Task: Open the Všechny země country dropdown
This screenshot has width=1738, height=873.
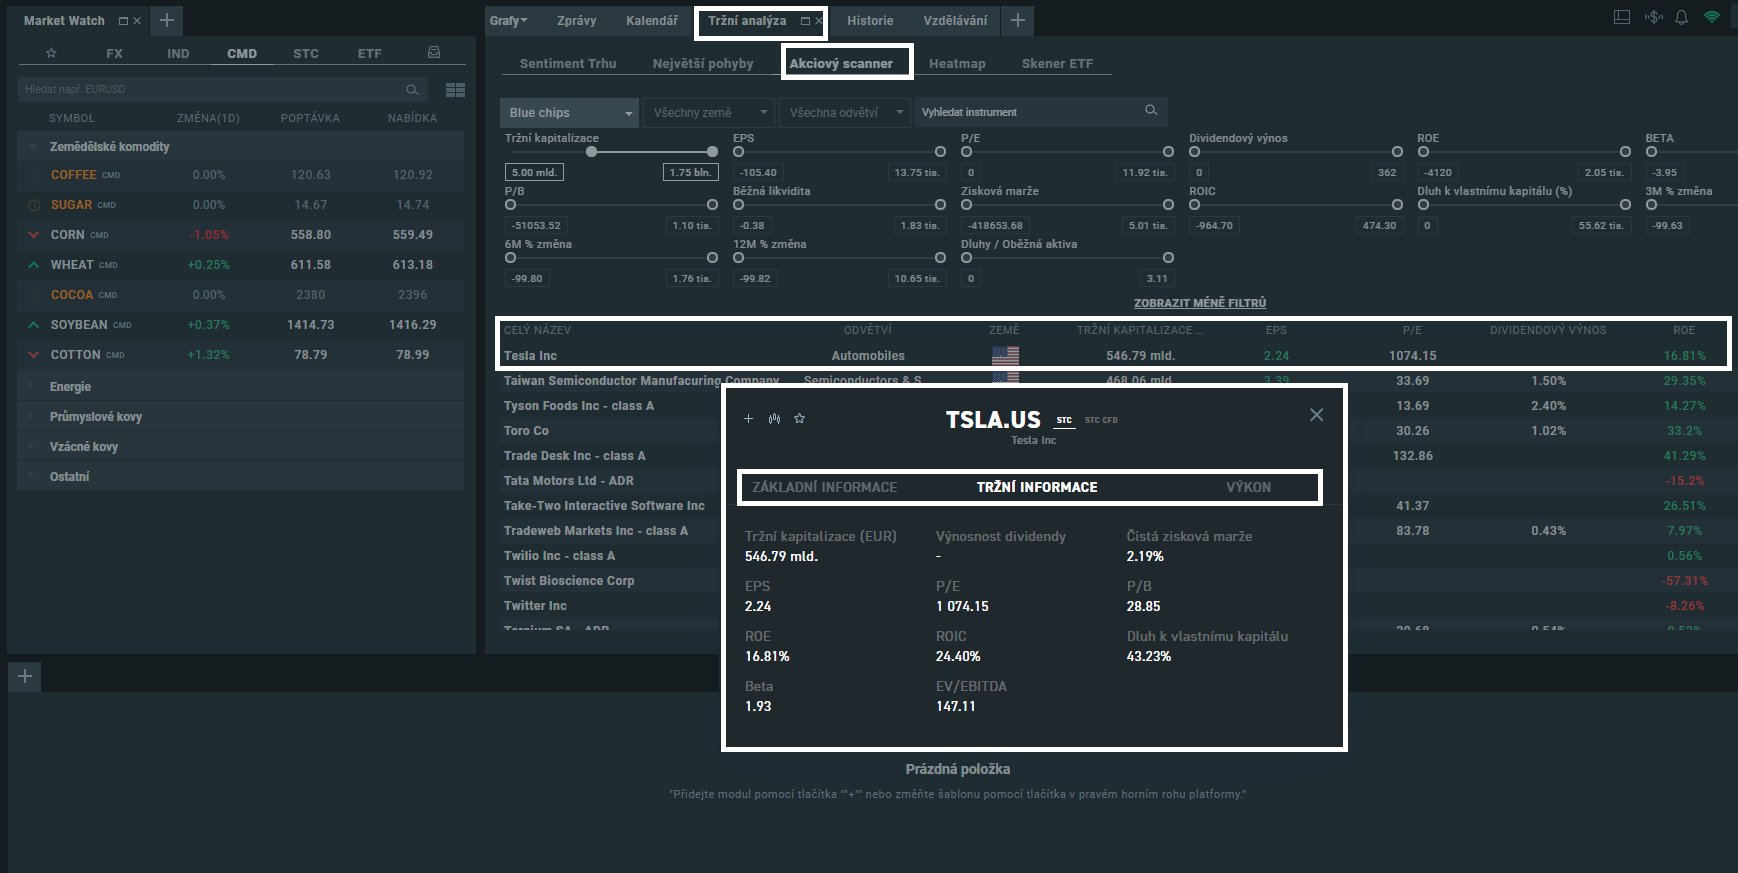Action: pyautogui.click(x=709, y=112)
